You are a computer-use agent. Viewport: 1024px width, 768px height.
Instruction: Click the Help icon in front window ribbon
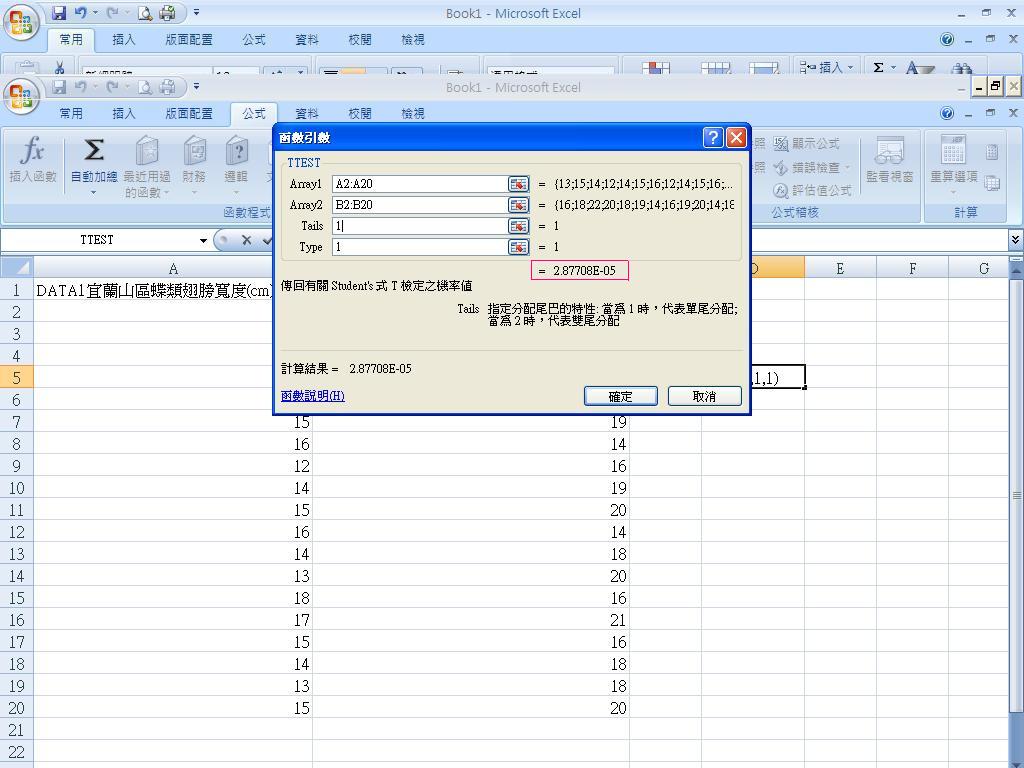coord(947,113)
